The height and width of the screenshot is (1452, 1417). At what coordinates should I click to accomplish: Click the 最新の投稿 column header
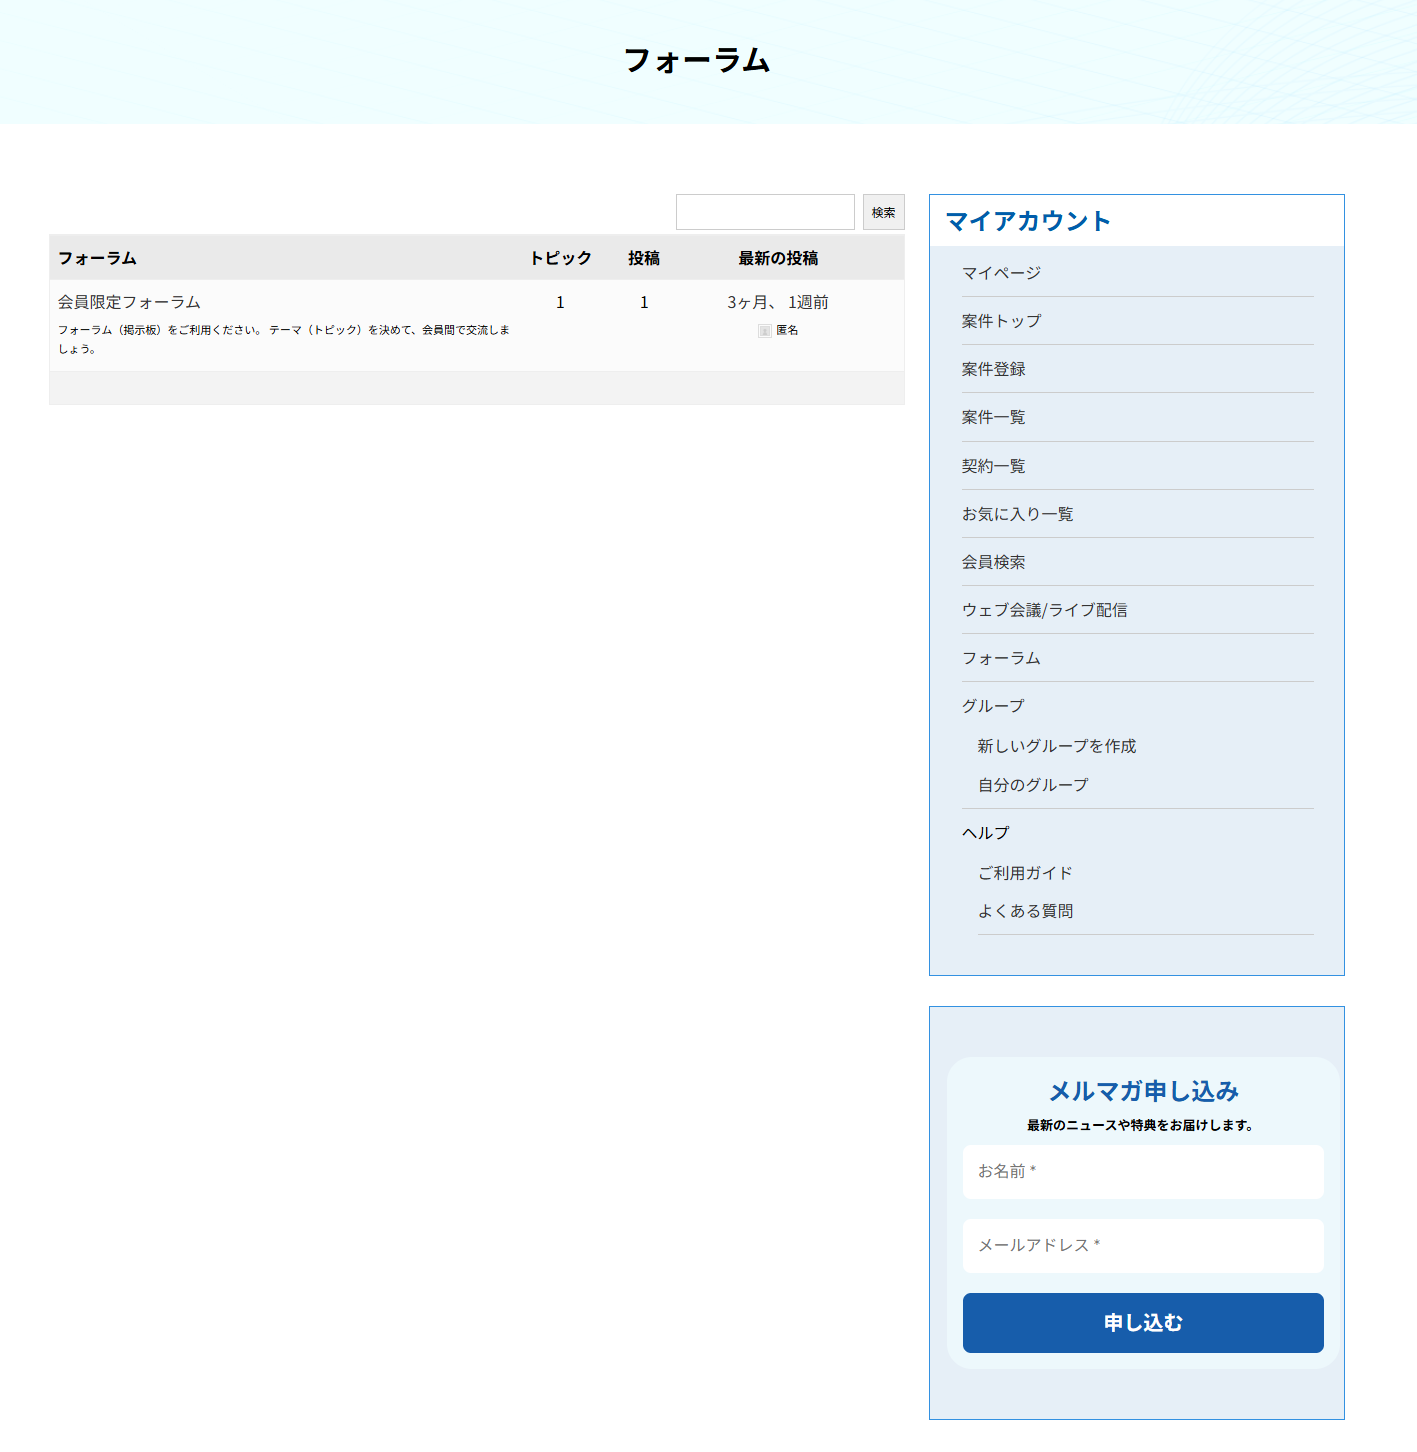pyautogui.click(x=778, y=258)
